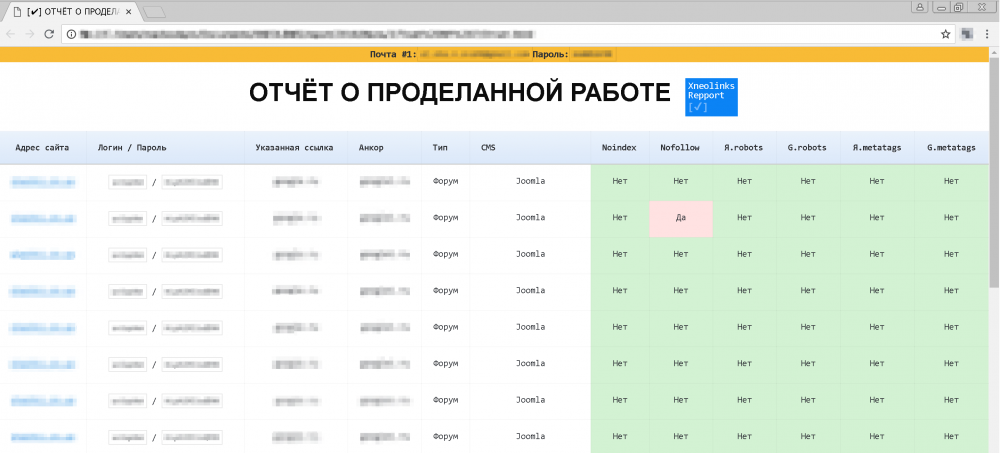Click the browser forward arrow

[x=29, y=34]
